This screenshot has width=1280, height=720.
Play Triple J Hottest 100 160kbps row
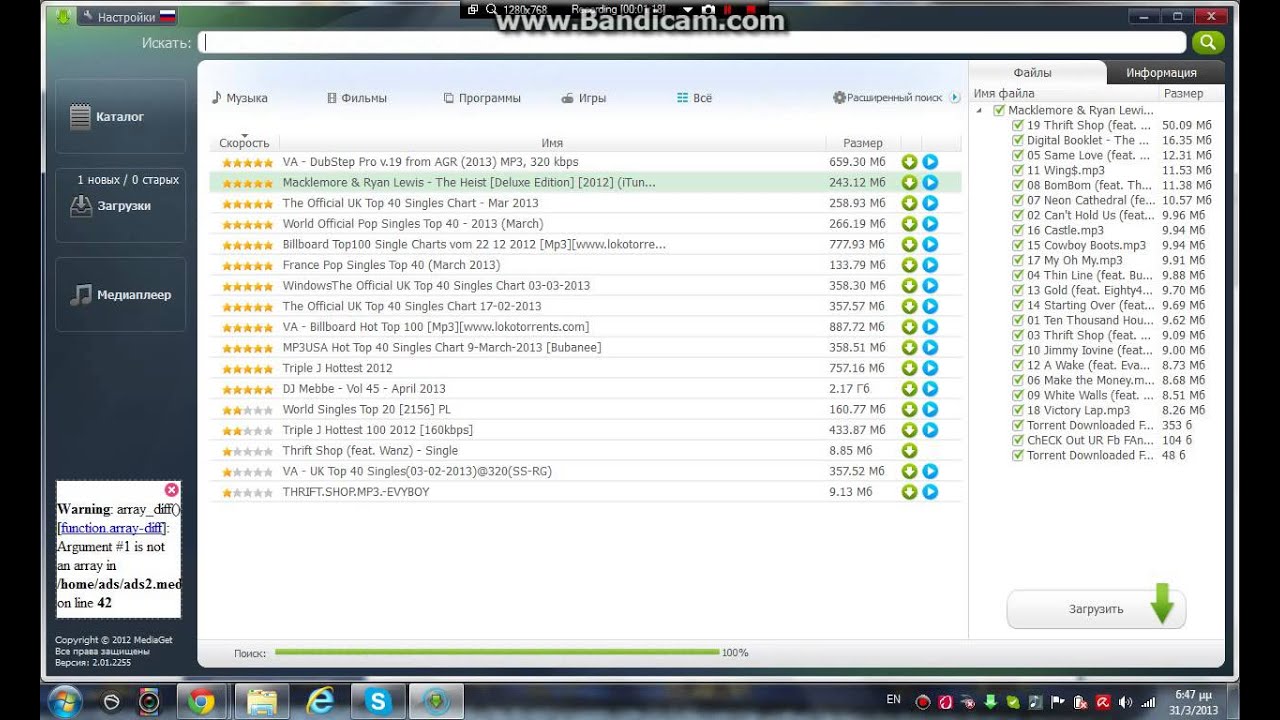pos(930,430)
